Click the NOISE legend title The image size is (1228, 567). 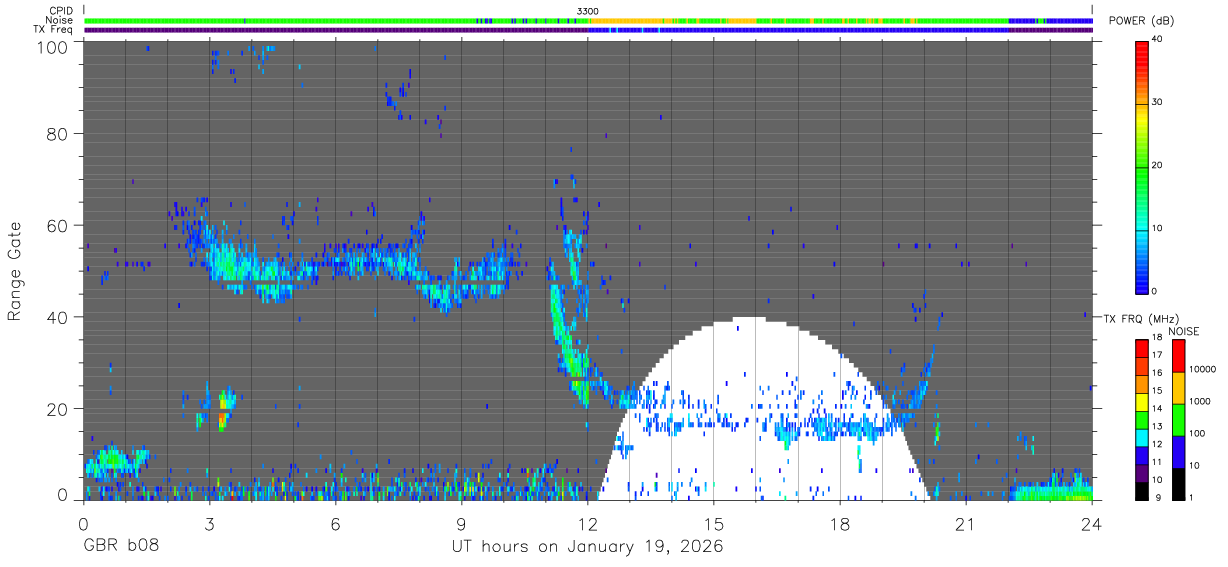point(1185,331)
